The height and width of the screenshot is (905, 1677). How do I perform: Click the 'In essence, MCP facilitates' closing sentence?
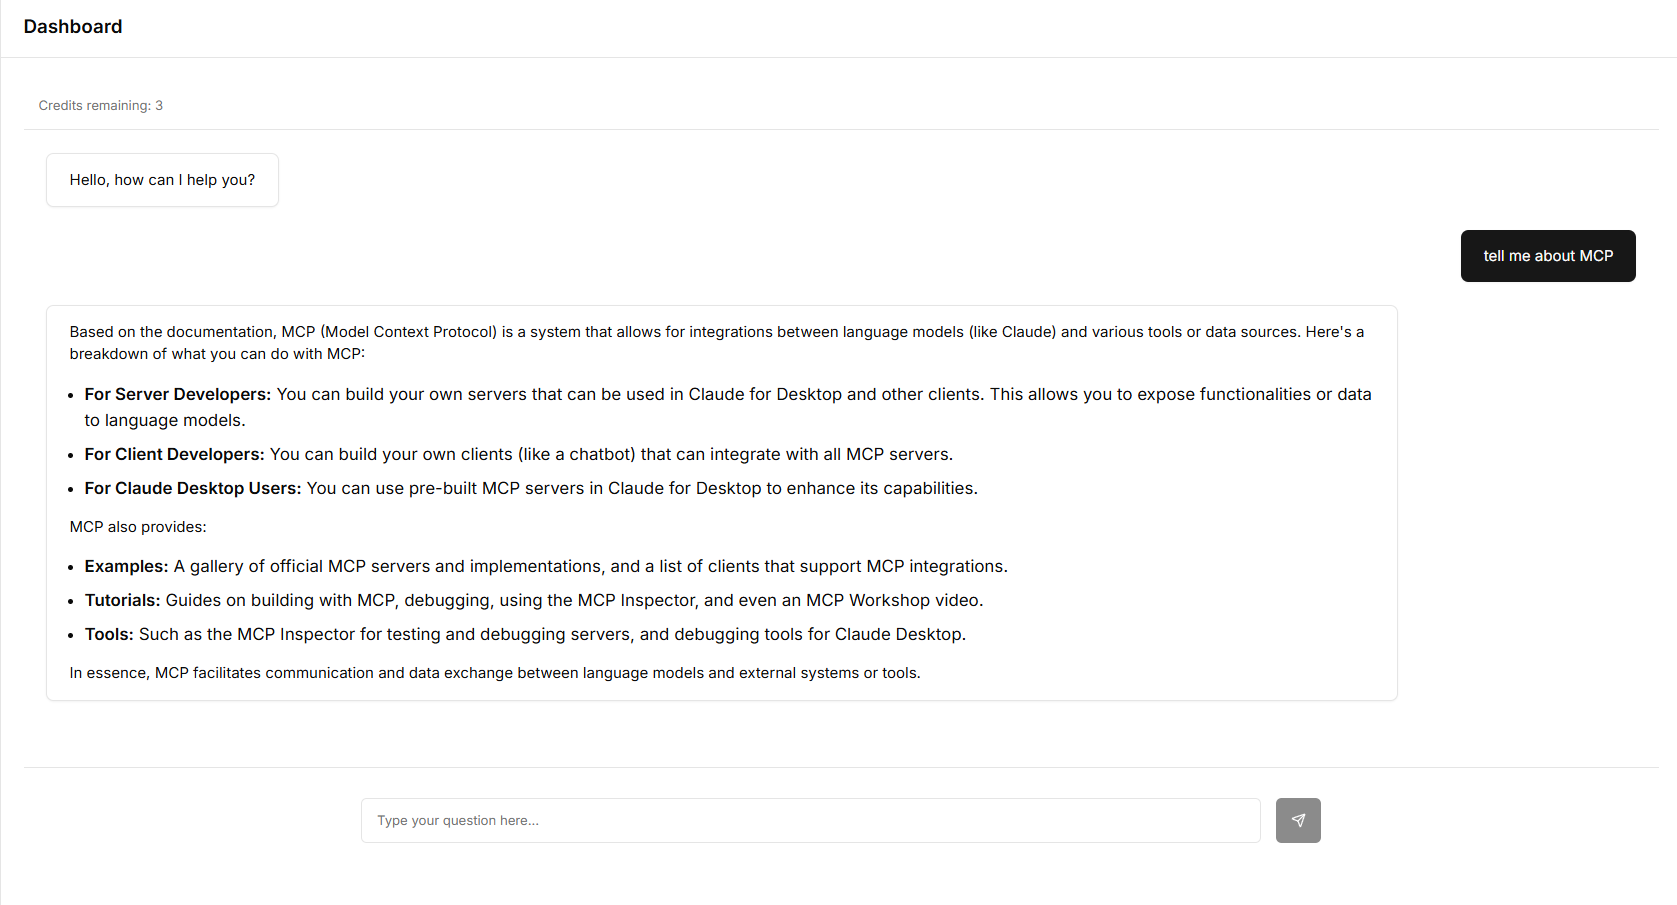coord(495,673)
